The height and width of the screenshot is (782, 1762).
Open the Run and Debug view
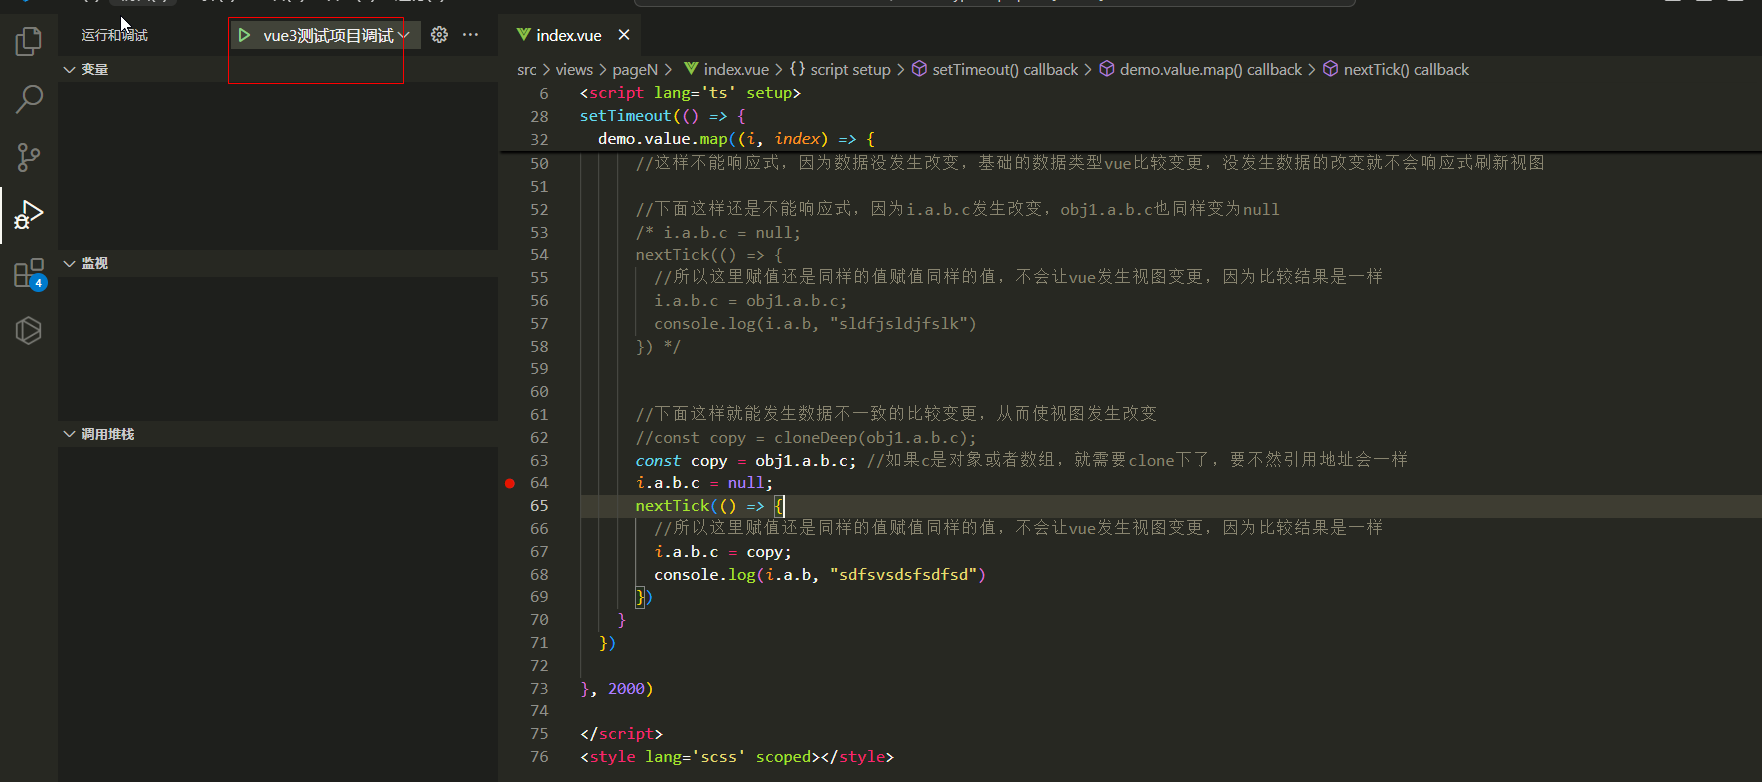click(29, 215)
